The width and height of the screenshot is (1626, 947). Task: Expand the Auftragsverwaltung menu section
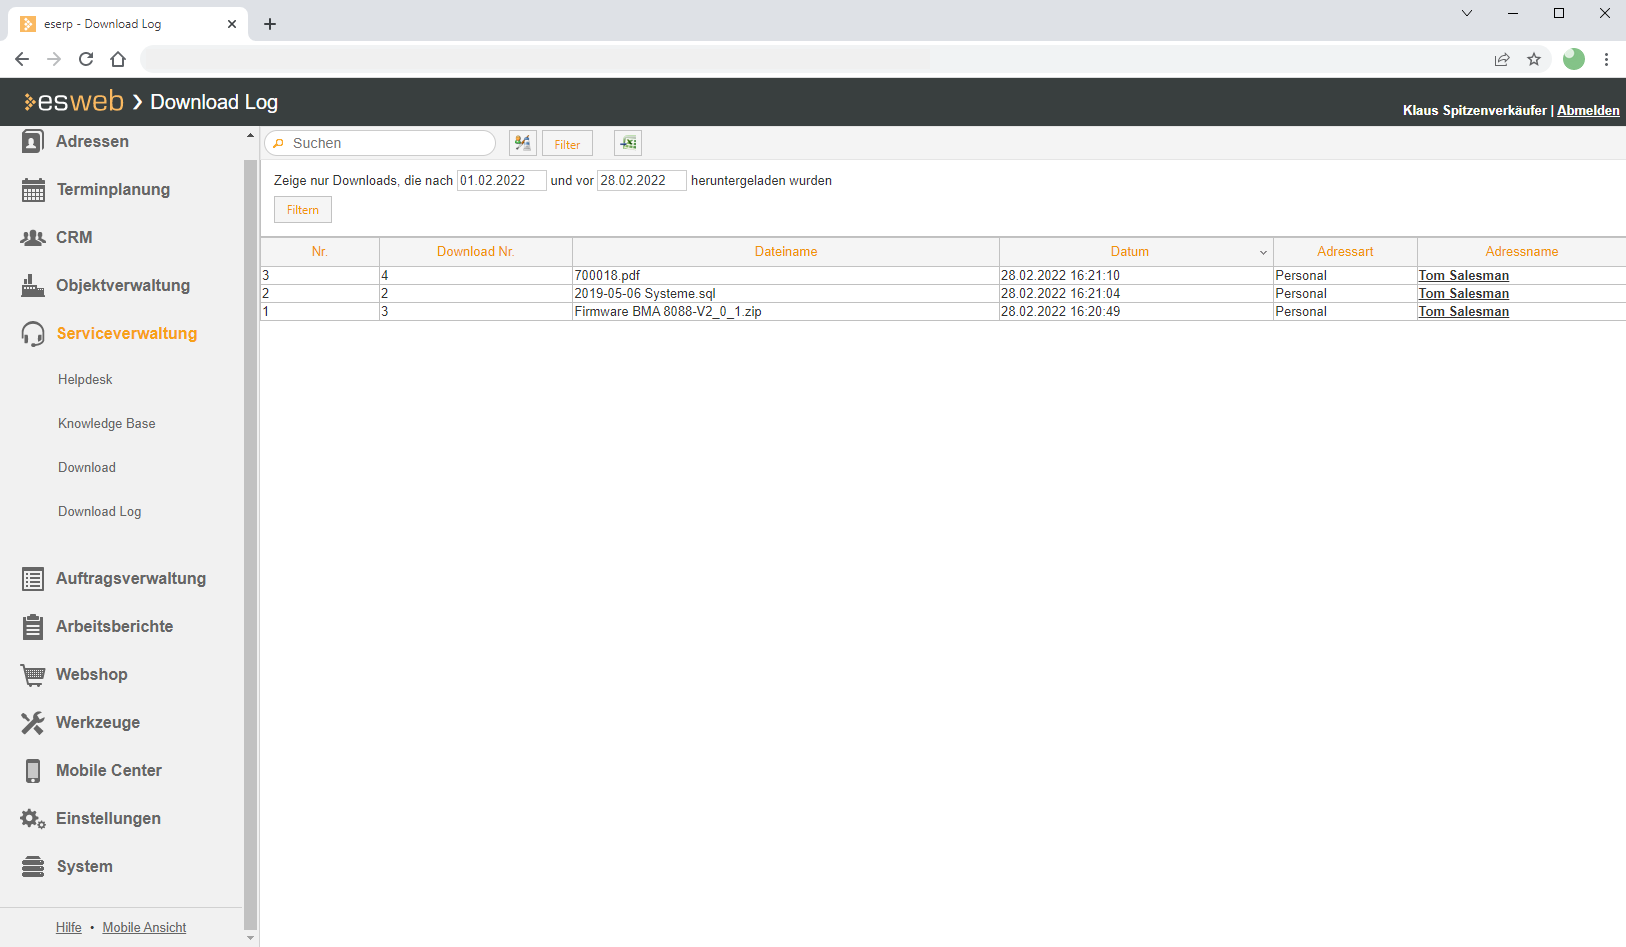tap(130, 579)
